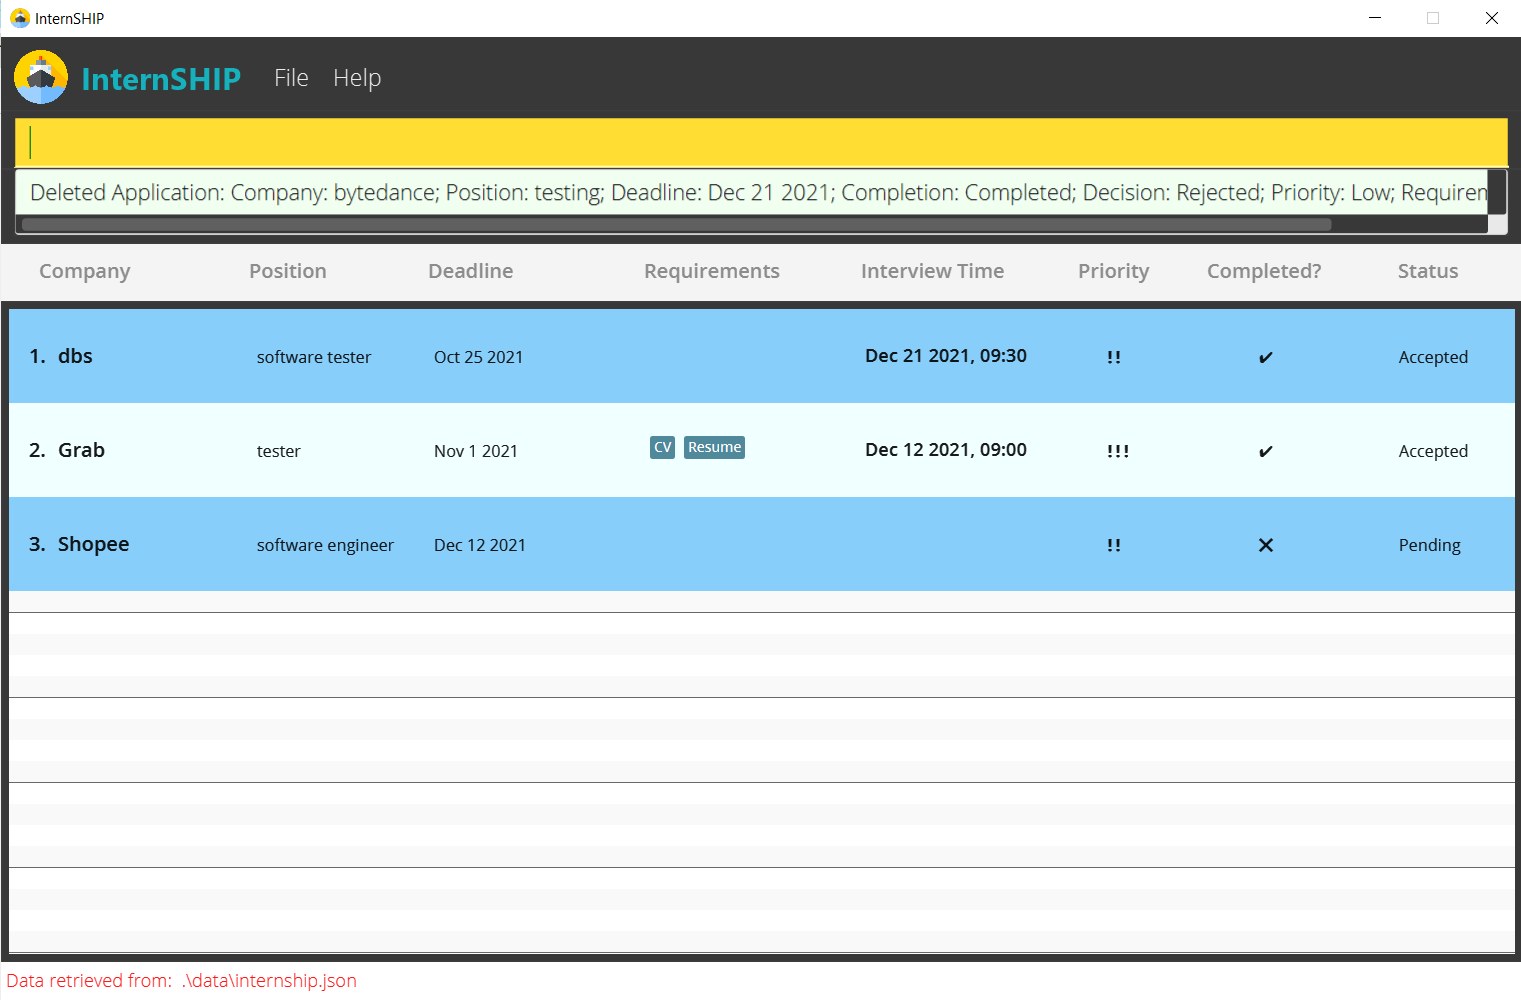Image resolution: width=1521 pixels, height=1000 pixels.
Task: Open the Help menu
Action: pos(357,78)
